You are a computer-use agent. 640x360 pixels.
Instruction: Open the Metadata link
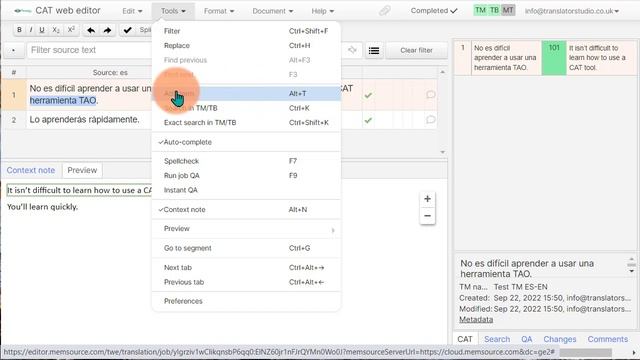tap(476, 320)
